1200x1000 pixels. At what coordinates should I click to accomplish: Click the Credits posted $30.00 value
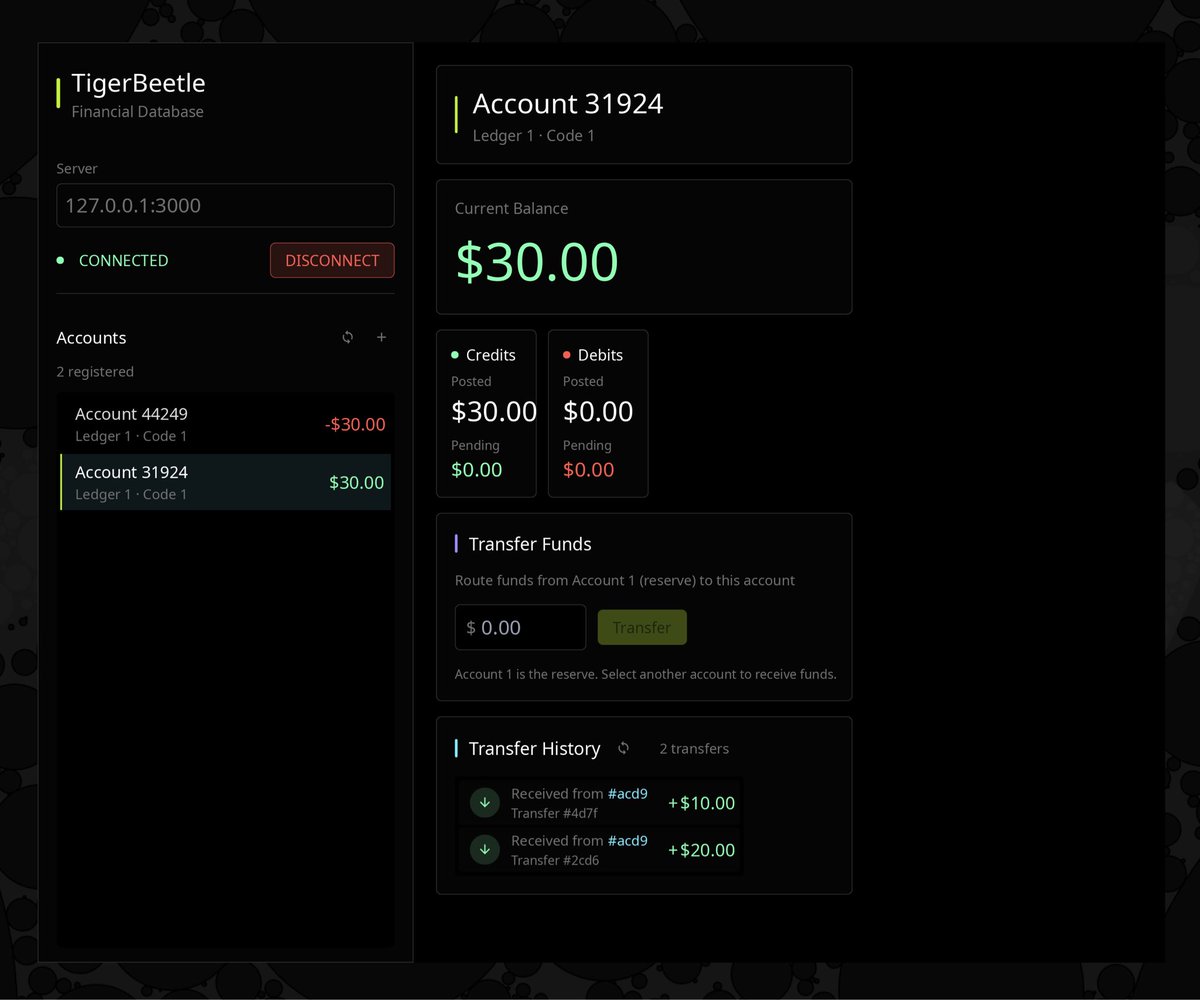click(x=494, y=411)
